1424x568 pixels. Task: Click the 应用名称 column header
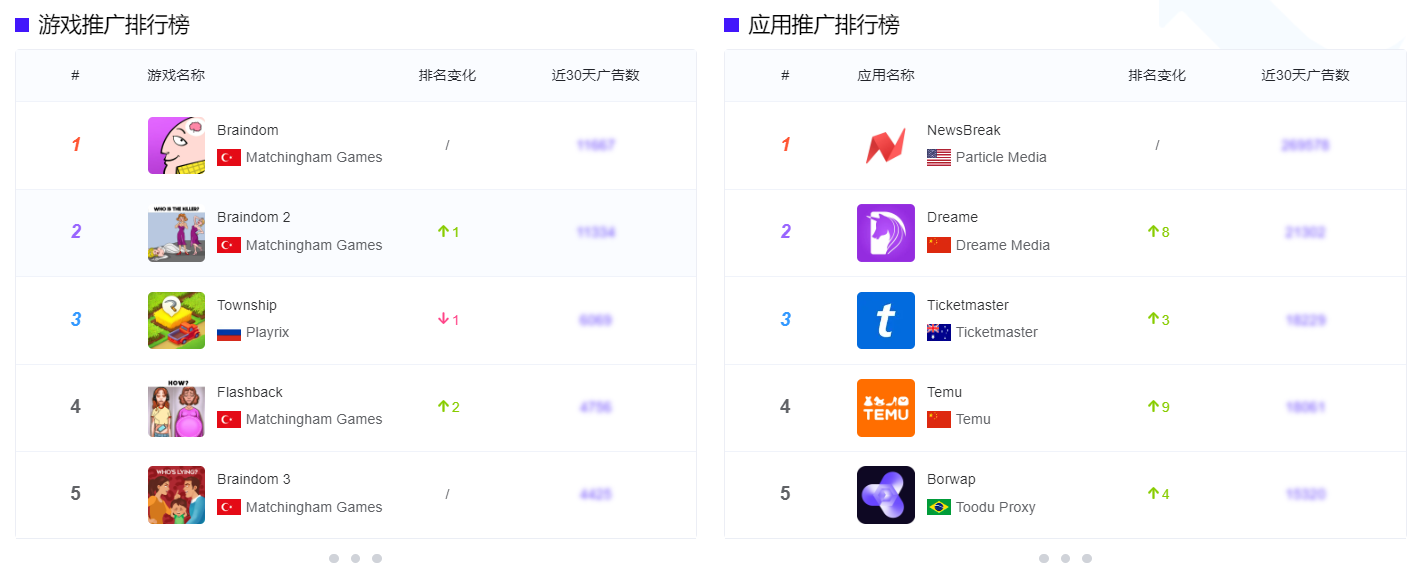tap(886, 75)
